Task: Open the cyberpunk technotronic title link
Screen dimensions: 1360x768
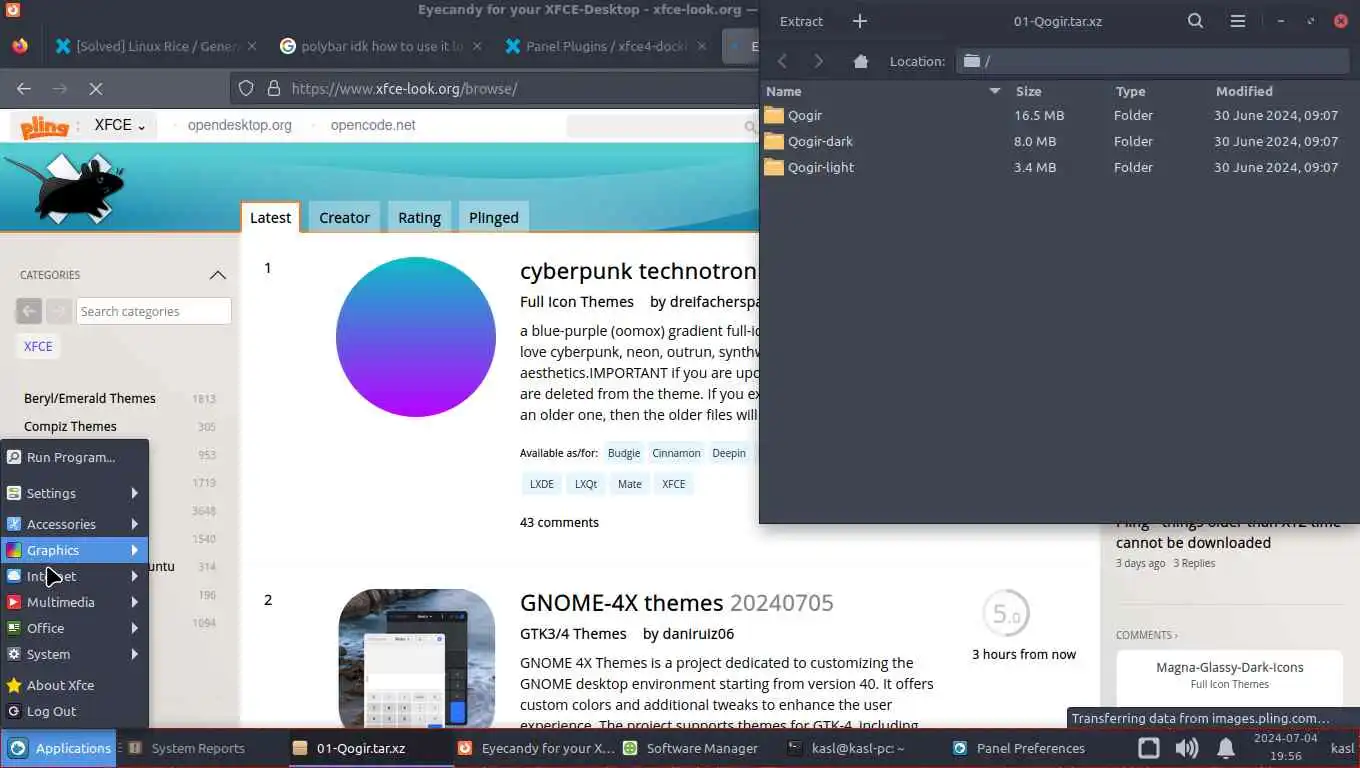Action: pos(638,271)
